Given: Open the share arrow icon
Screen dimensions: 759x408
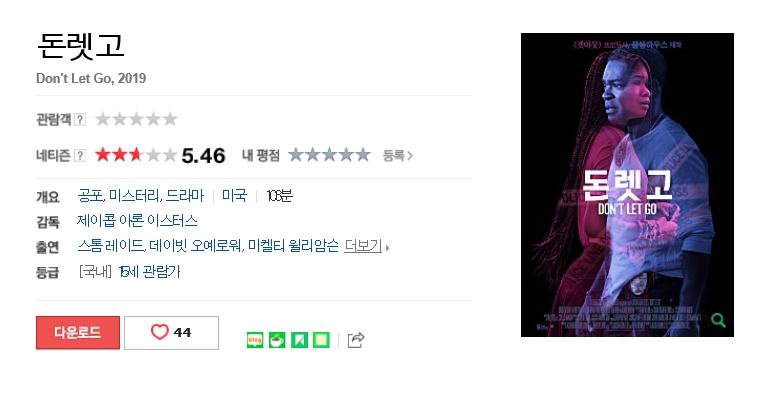Looking at the screenshot, I should (x=356, y=340).
